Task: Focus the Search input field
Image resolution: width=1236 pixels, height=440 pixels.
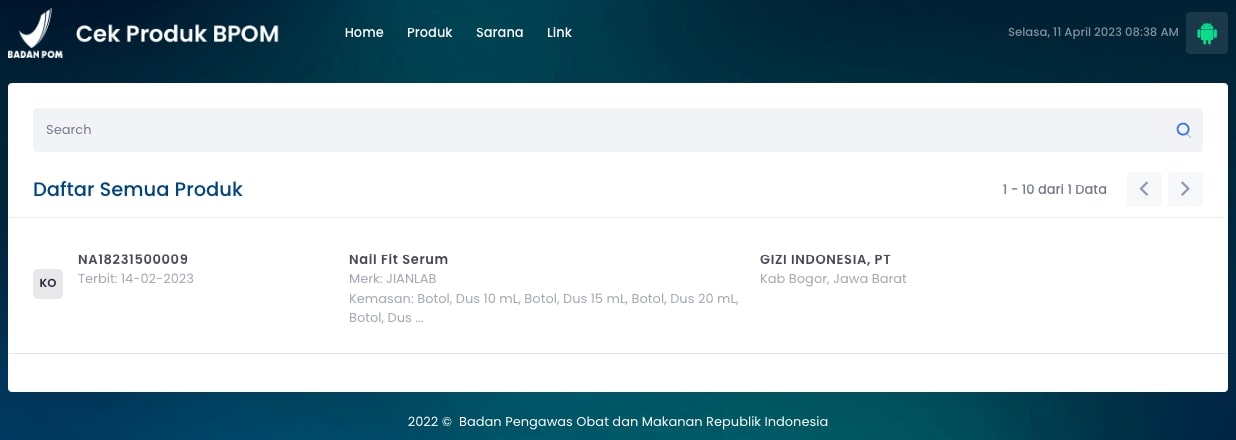Action: tap(600, 130)
